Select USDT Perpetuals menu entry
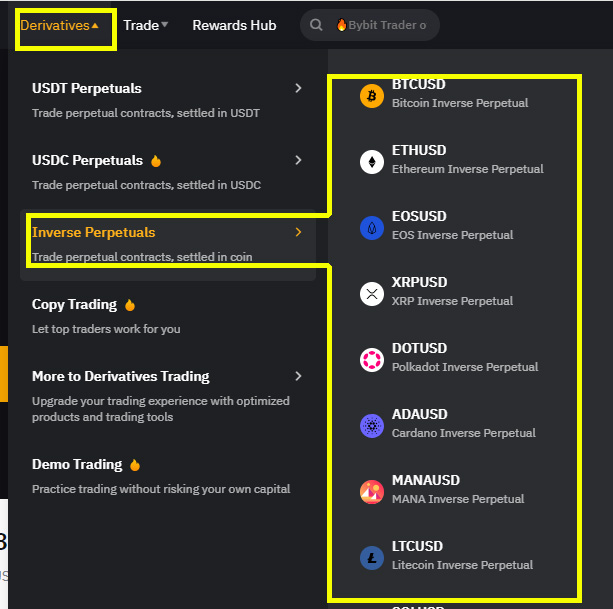This screenshot has width=613, height=609. tap(168, 100)
